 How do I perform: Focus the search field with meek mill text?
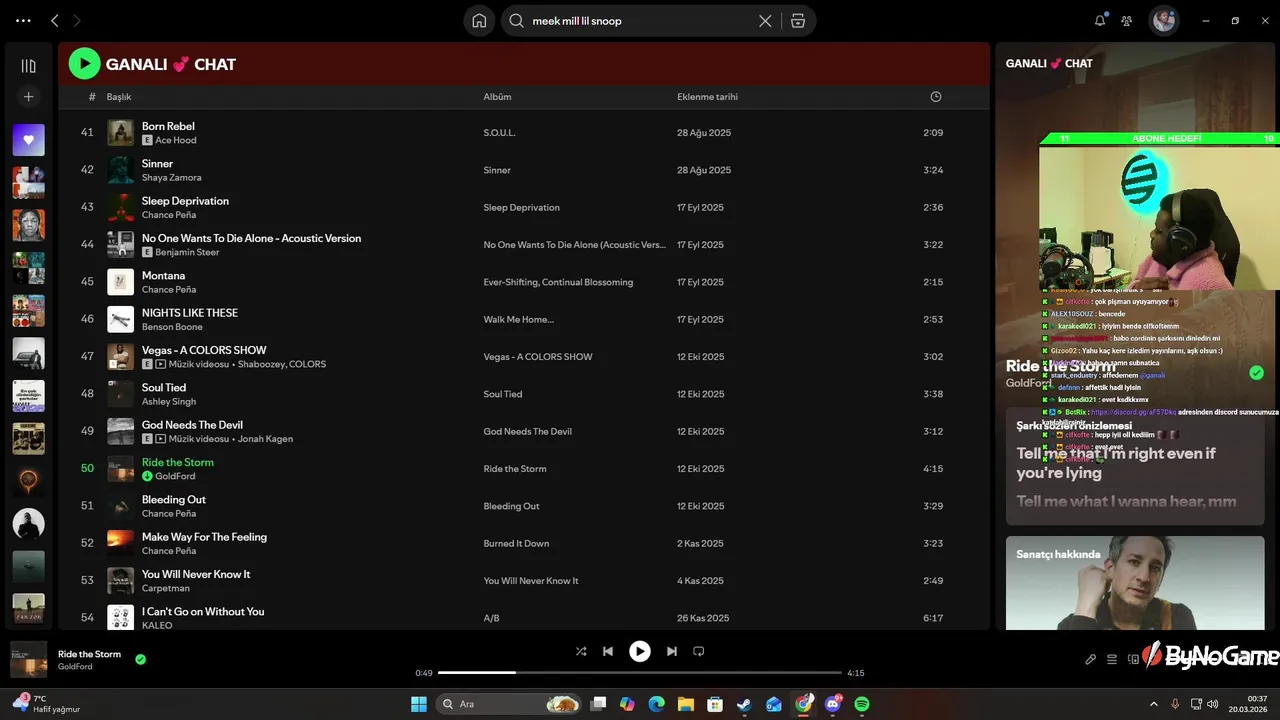pos(640,21)
